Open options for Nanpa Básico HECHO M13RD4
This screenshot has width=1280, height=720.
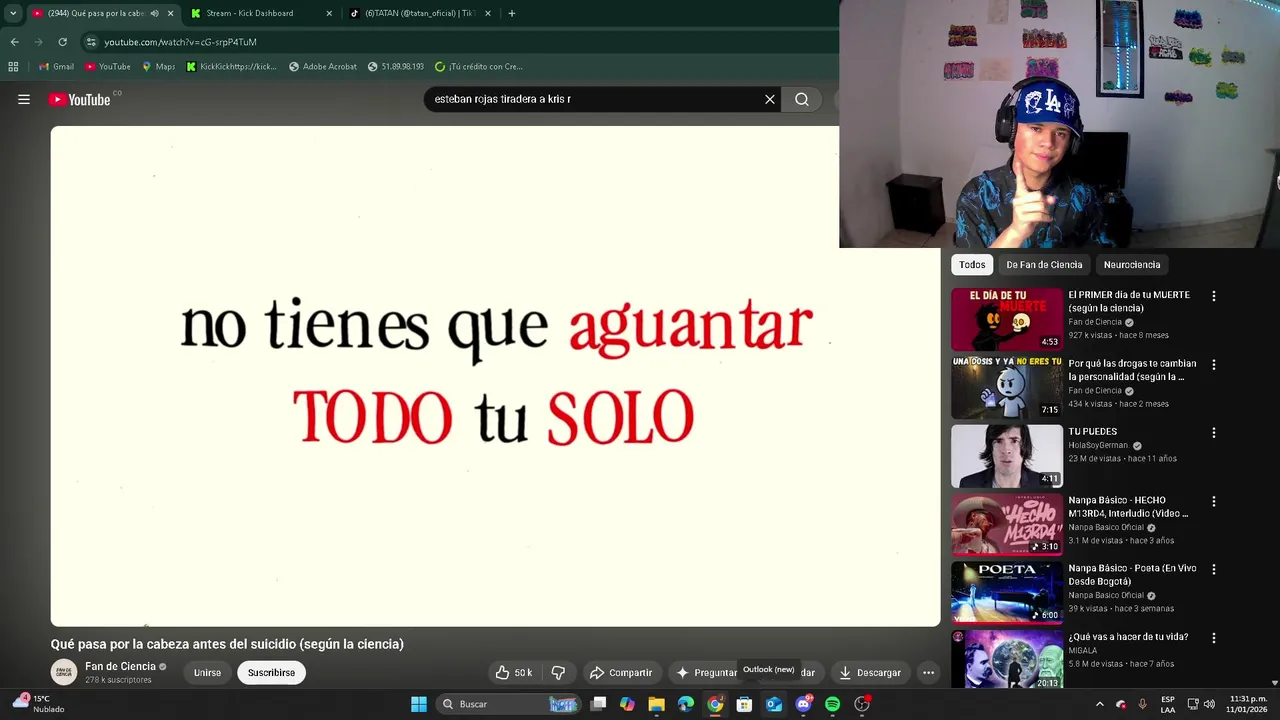[1214, 501]
